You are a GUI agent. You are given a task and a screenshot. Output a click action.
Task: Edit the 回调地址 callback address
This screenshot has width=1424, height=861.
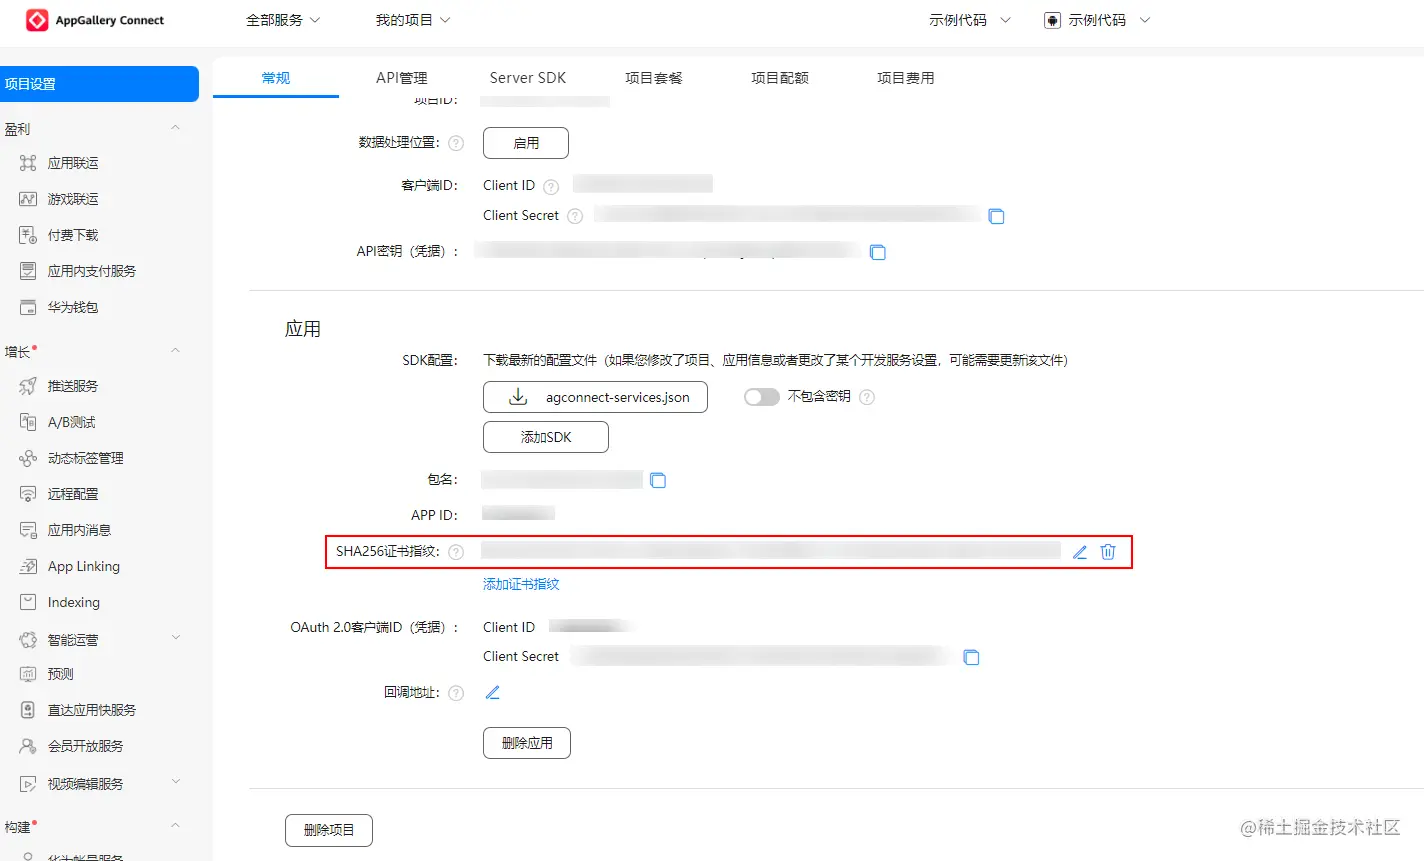point(492,692)
